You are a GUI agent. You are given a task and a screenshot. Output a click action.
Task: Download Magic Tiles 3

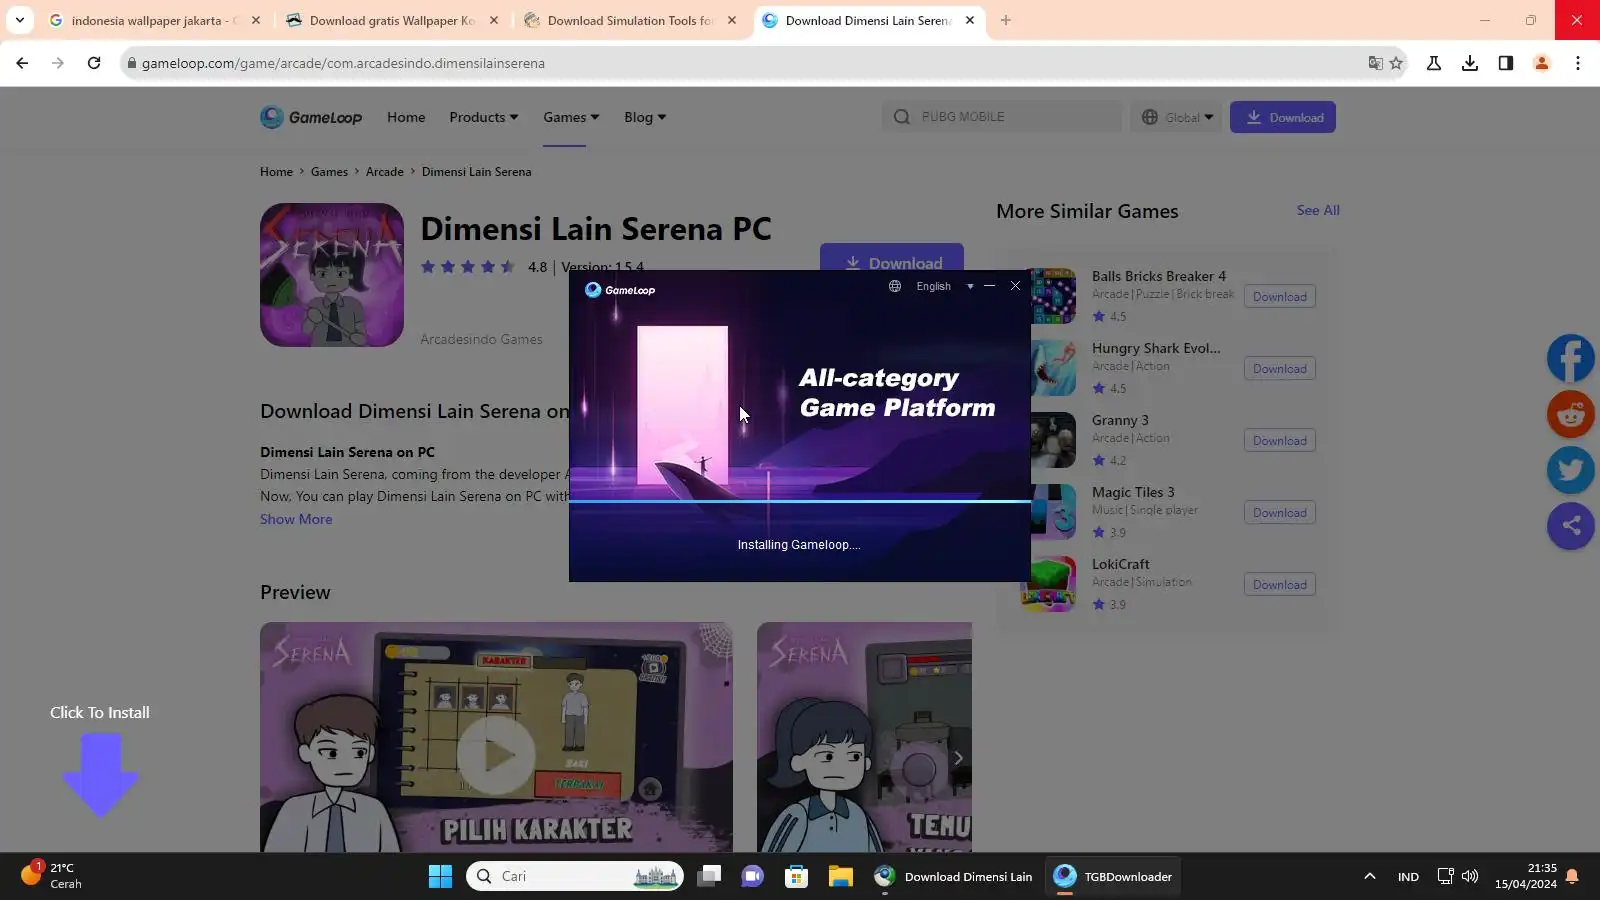pos(1280,513)
